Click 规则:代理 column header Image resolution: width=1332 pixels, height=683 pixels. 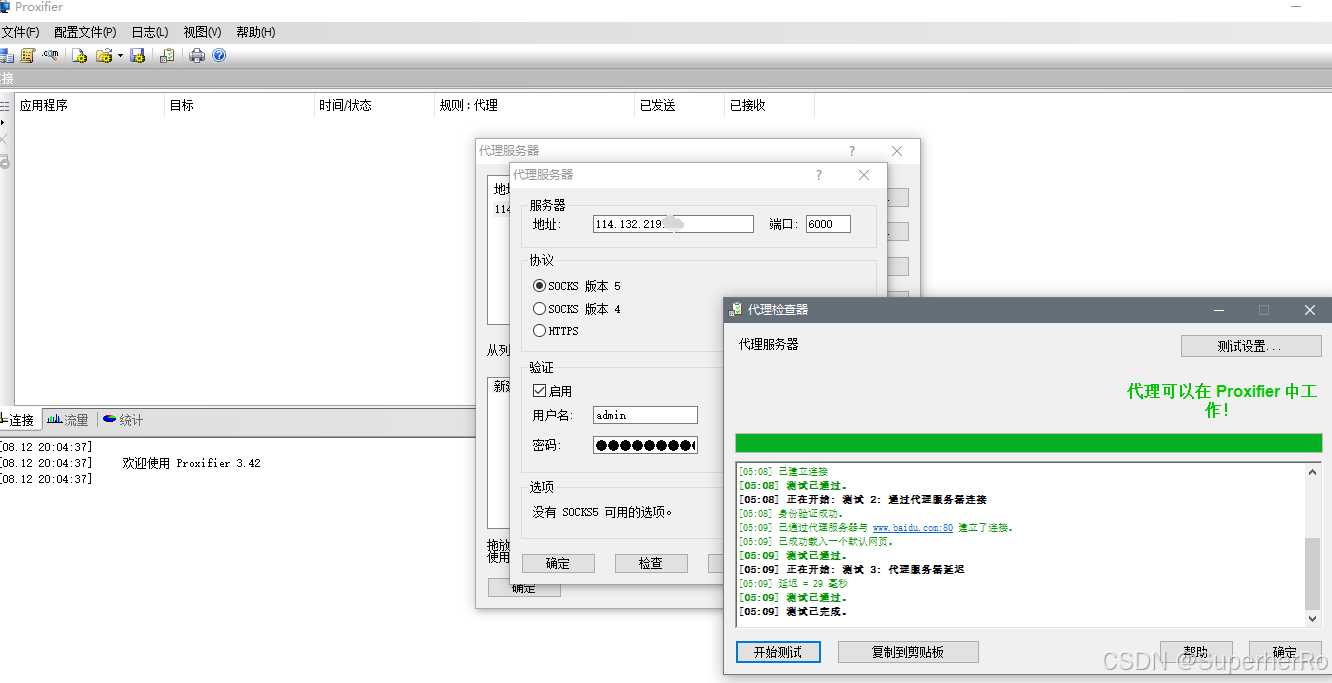(x=534, y=105)
